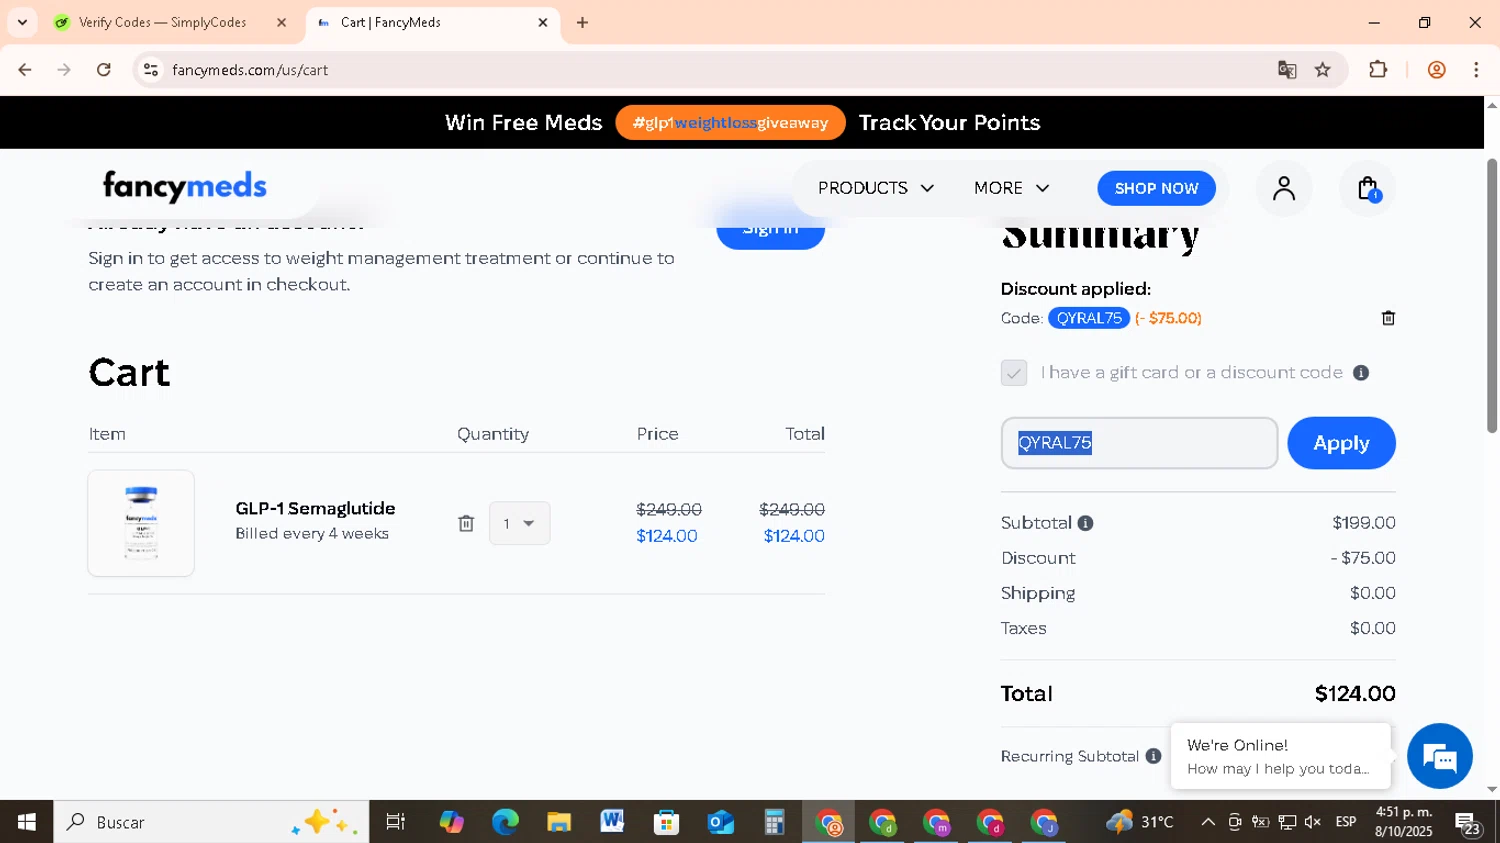
Task: Click the weather 31°C widget
Action: (1139, 822)
